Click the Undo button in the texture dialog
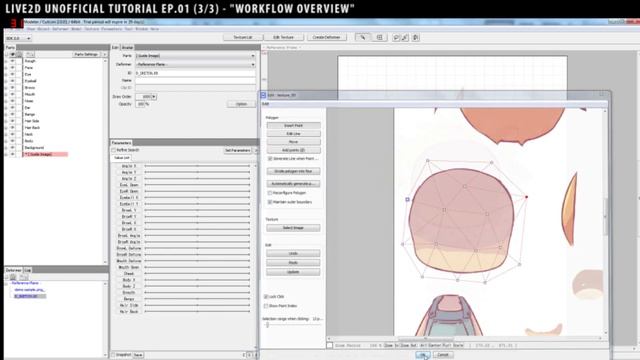 pyautogui.click(x=293, y=254)
